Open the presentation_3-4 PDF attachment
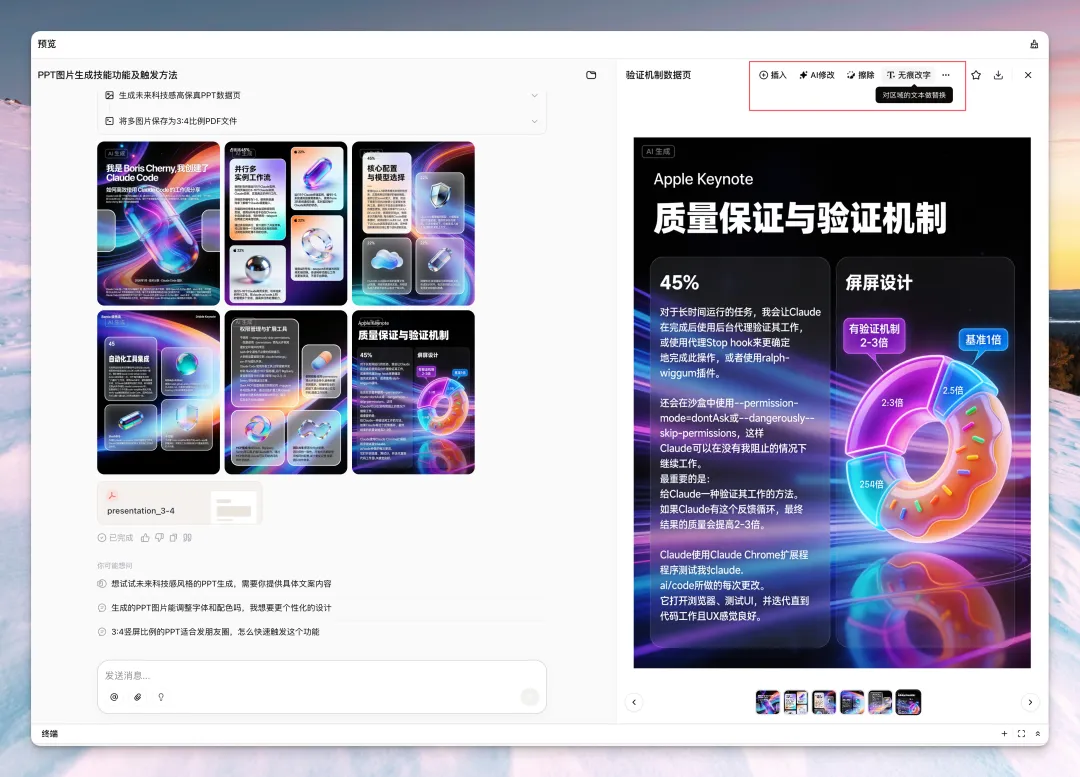Screen dimensions: 1080x777 pos(180,503)
